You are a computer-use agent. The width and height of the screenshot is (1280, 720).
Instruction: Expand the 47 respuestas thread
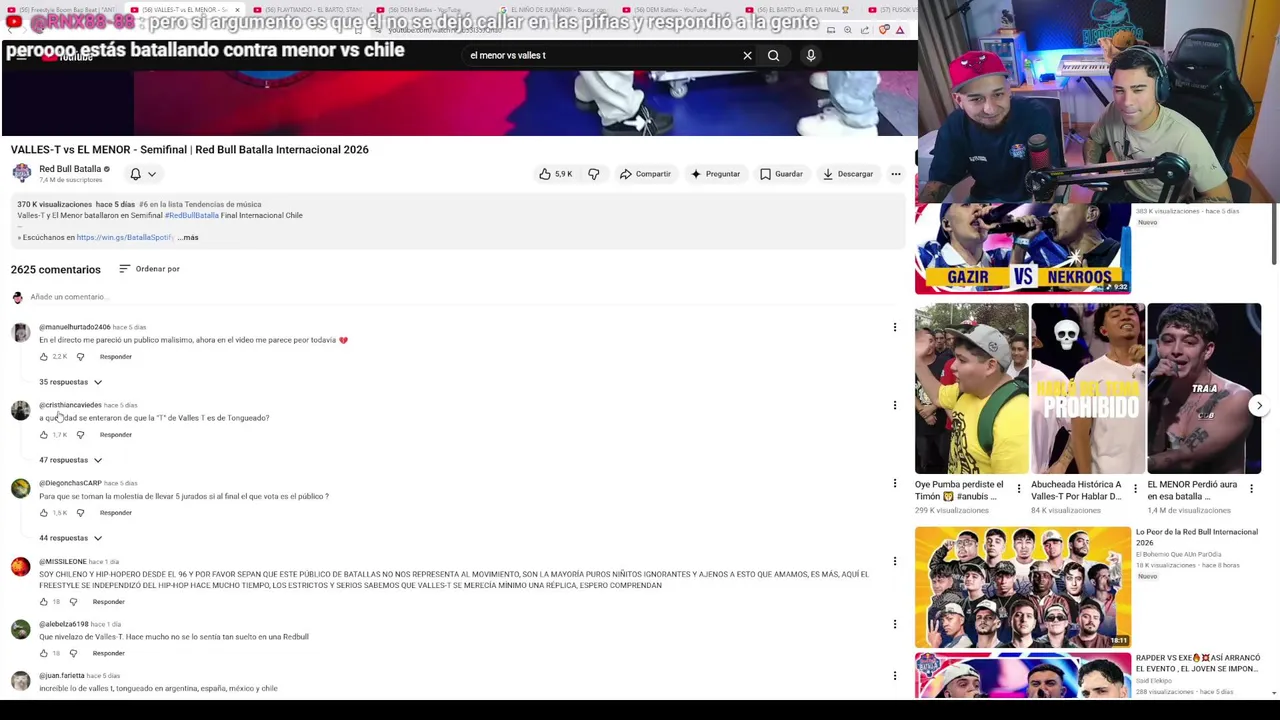tap(70, 460)
